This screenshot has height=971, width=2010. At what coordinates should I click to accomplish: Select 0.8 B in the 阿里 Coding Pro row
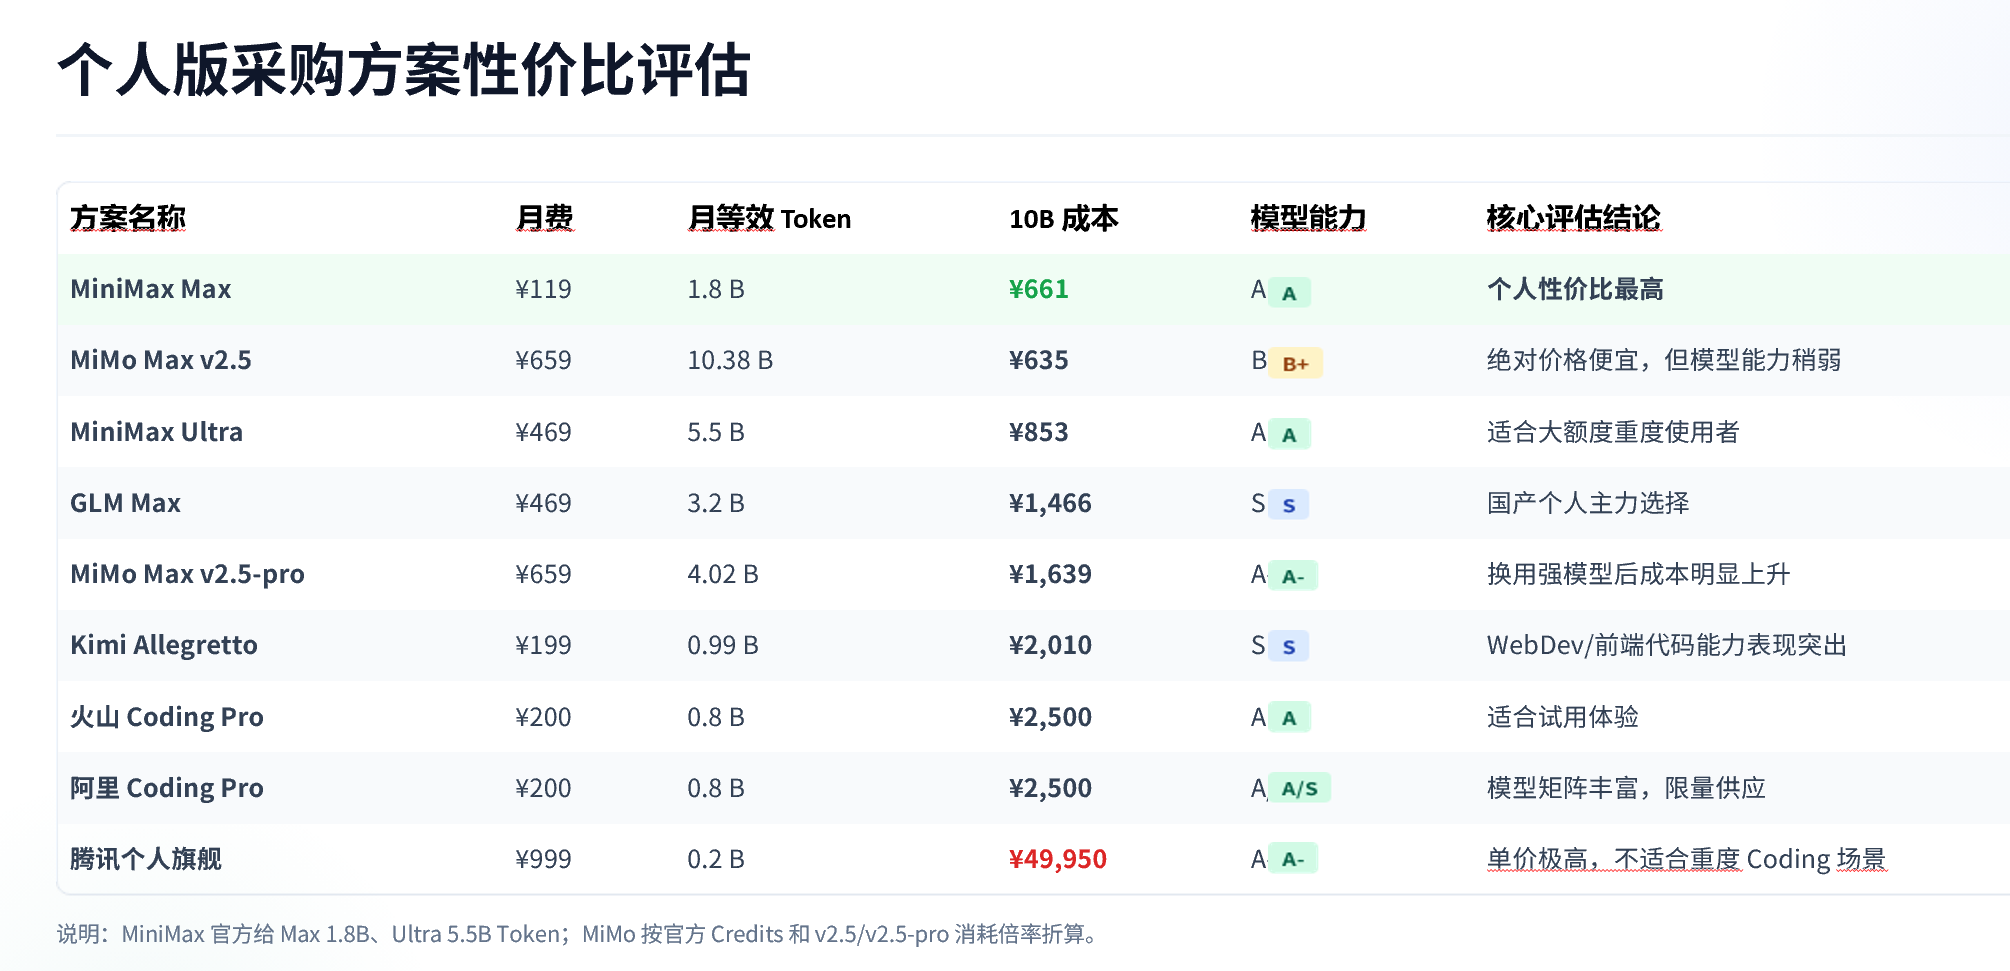tap(716, 788)
